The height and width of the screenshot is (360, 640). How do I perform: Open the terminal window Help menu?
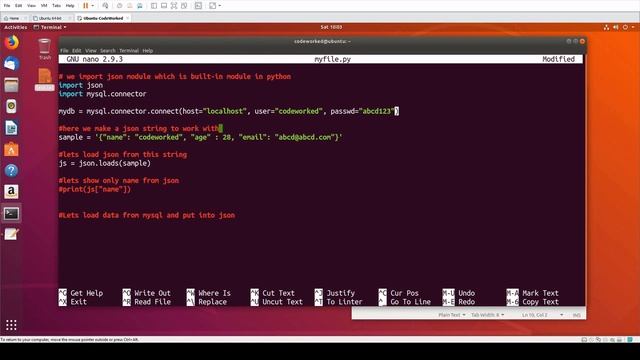tap(148, 51)
